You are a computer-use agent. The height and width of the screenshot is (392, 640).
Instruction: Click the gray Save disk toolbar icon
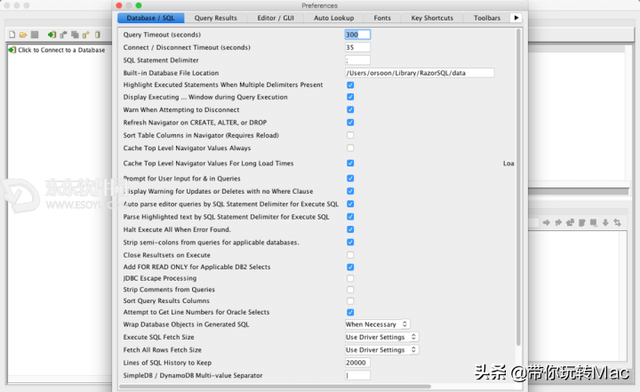click(x=35, y=35)
